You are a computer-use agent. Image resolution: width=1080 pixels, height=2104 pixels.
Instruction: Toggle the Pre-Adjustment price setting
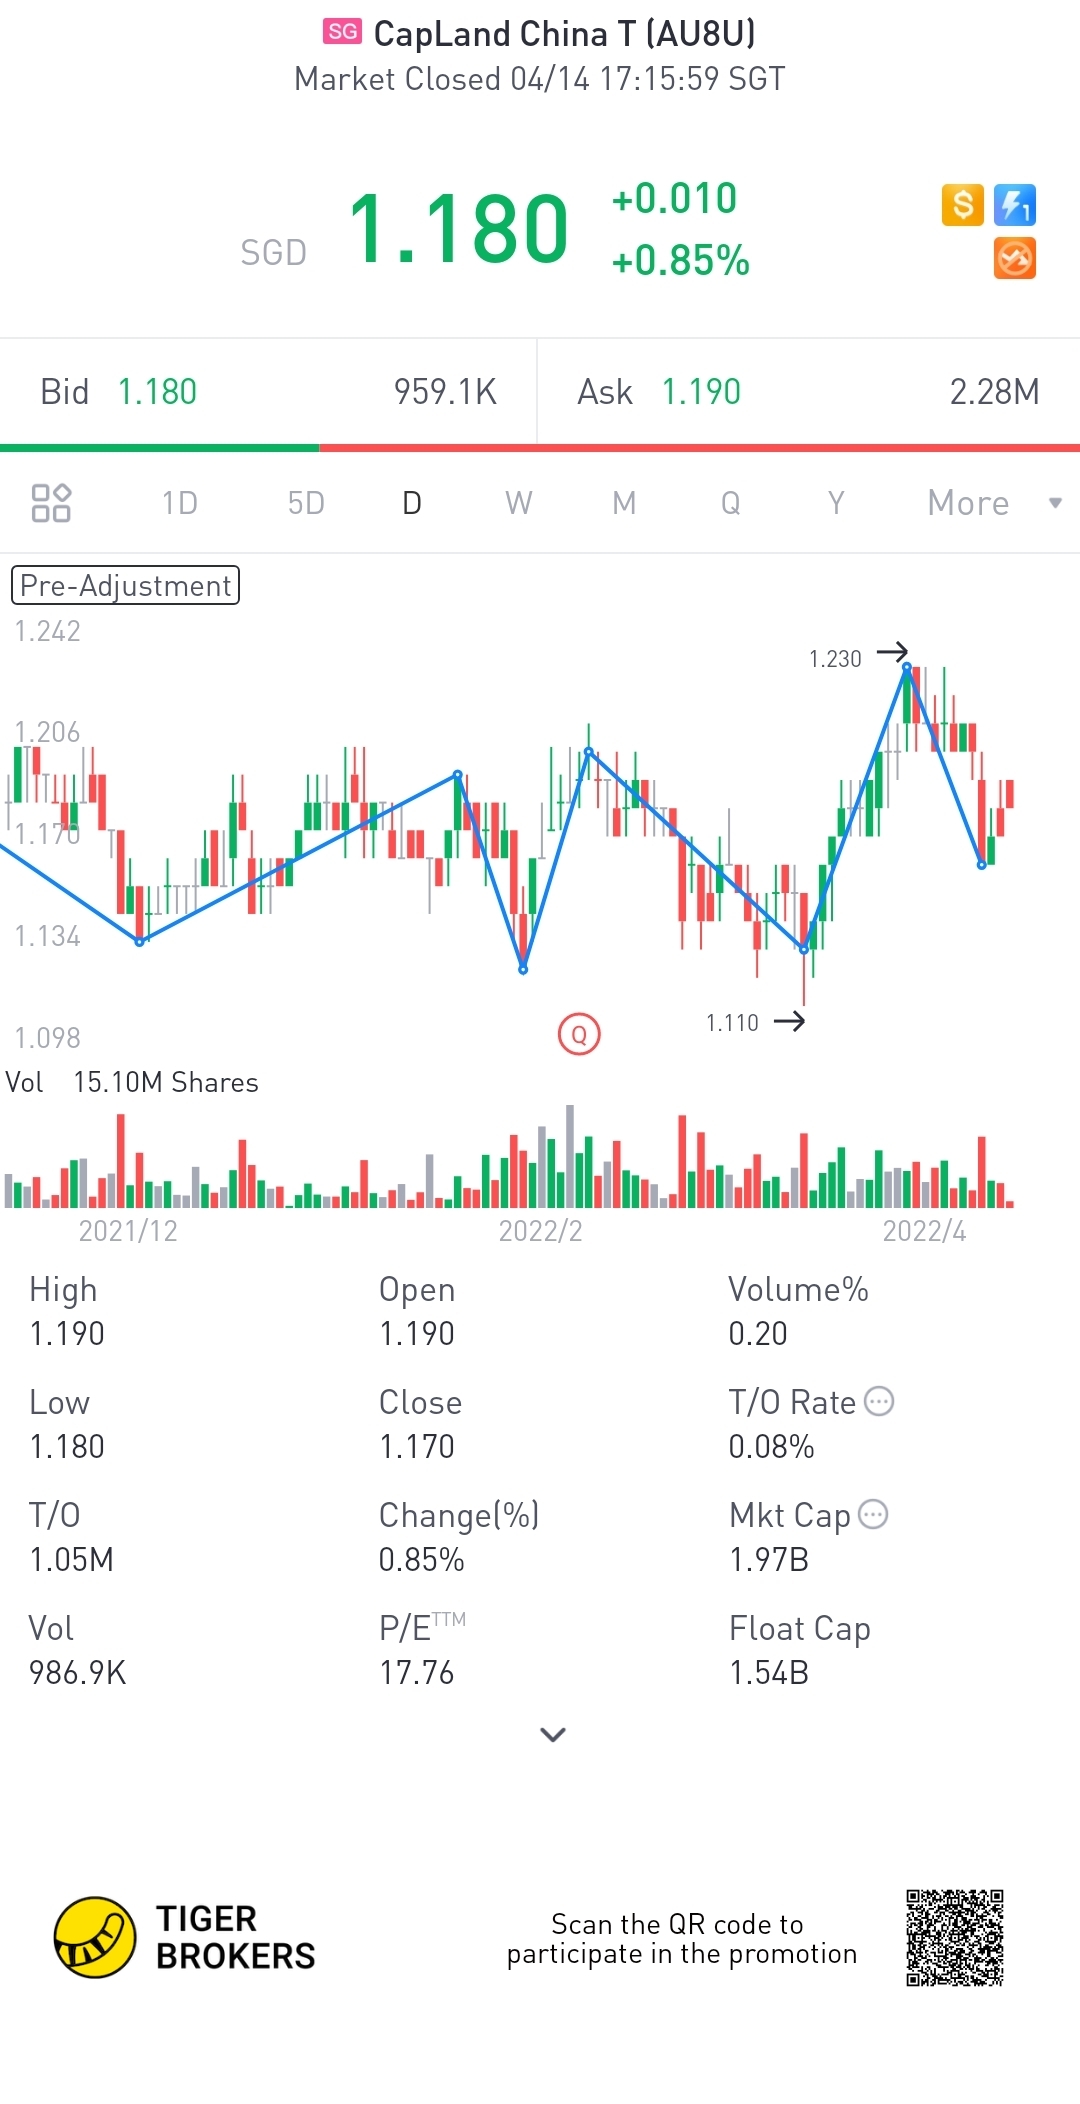125,585
